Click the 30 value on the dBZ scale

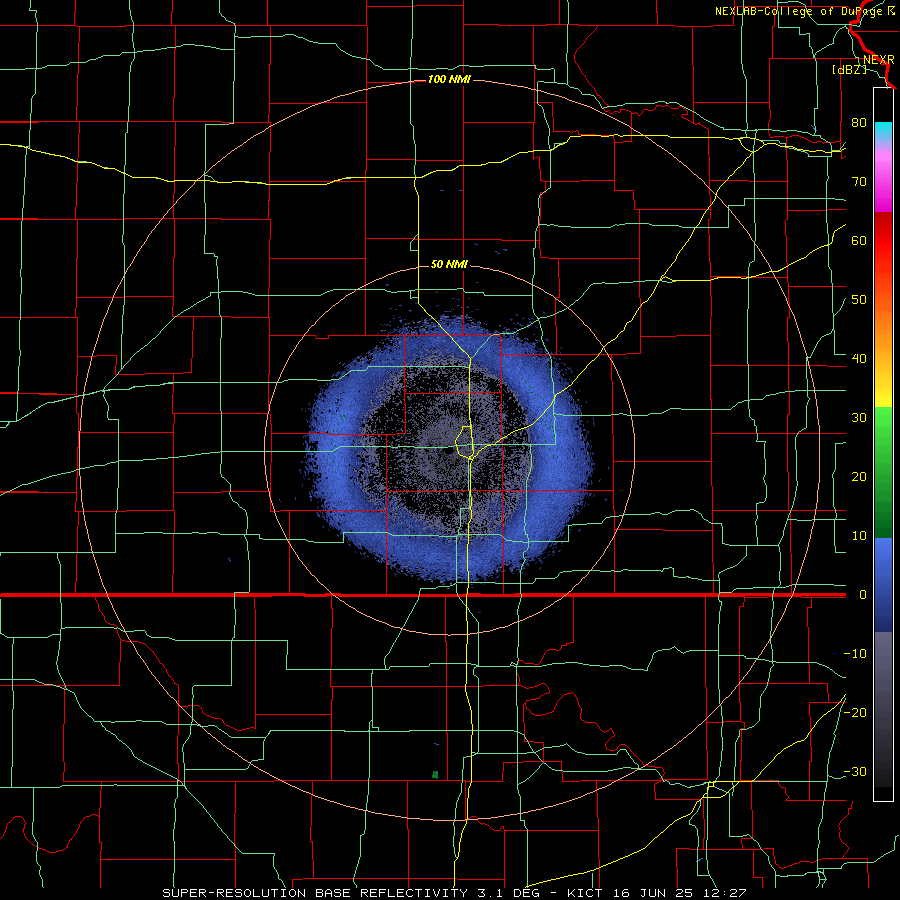pos(859,418)
